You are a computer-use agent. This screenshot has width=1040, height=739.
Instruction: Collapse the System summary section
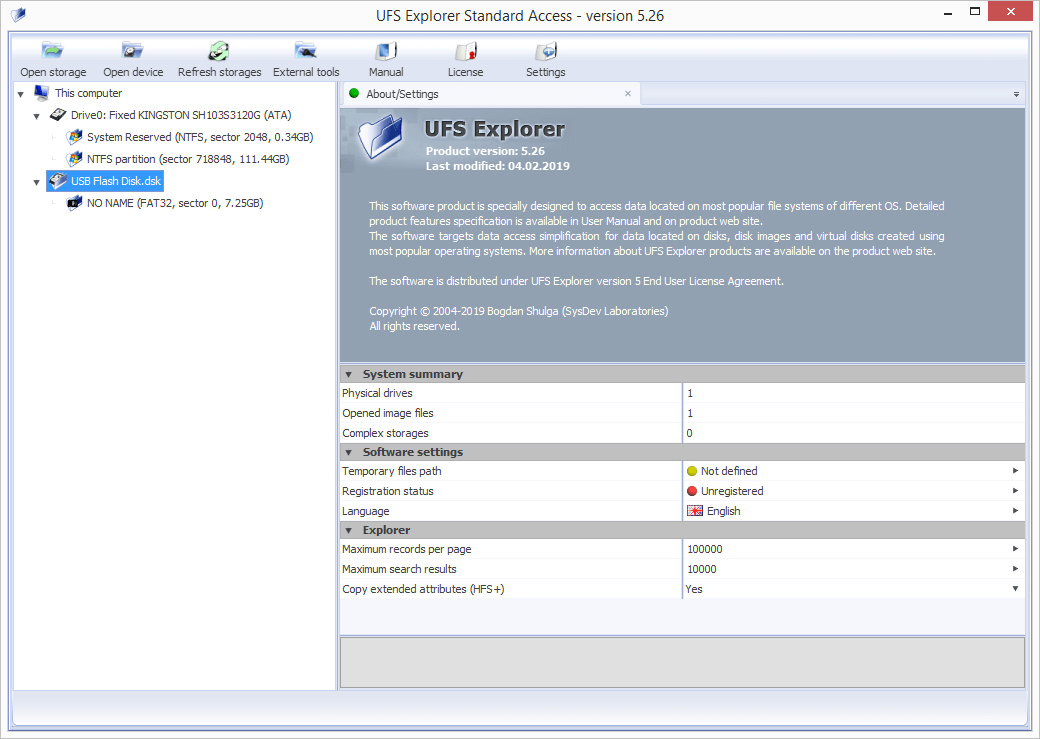348,375
